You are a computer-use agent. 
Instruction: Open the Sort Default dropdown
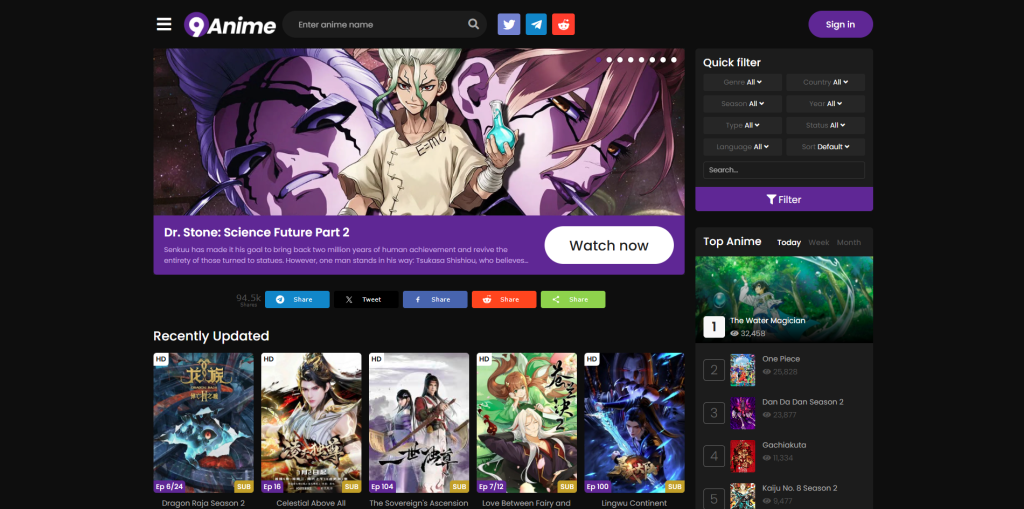(x=825, y=147)
